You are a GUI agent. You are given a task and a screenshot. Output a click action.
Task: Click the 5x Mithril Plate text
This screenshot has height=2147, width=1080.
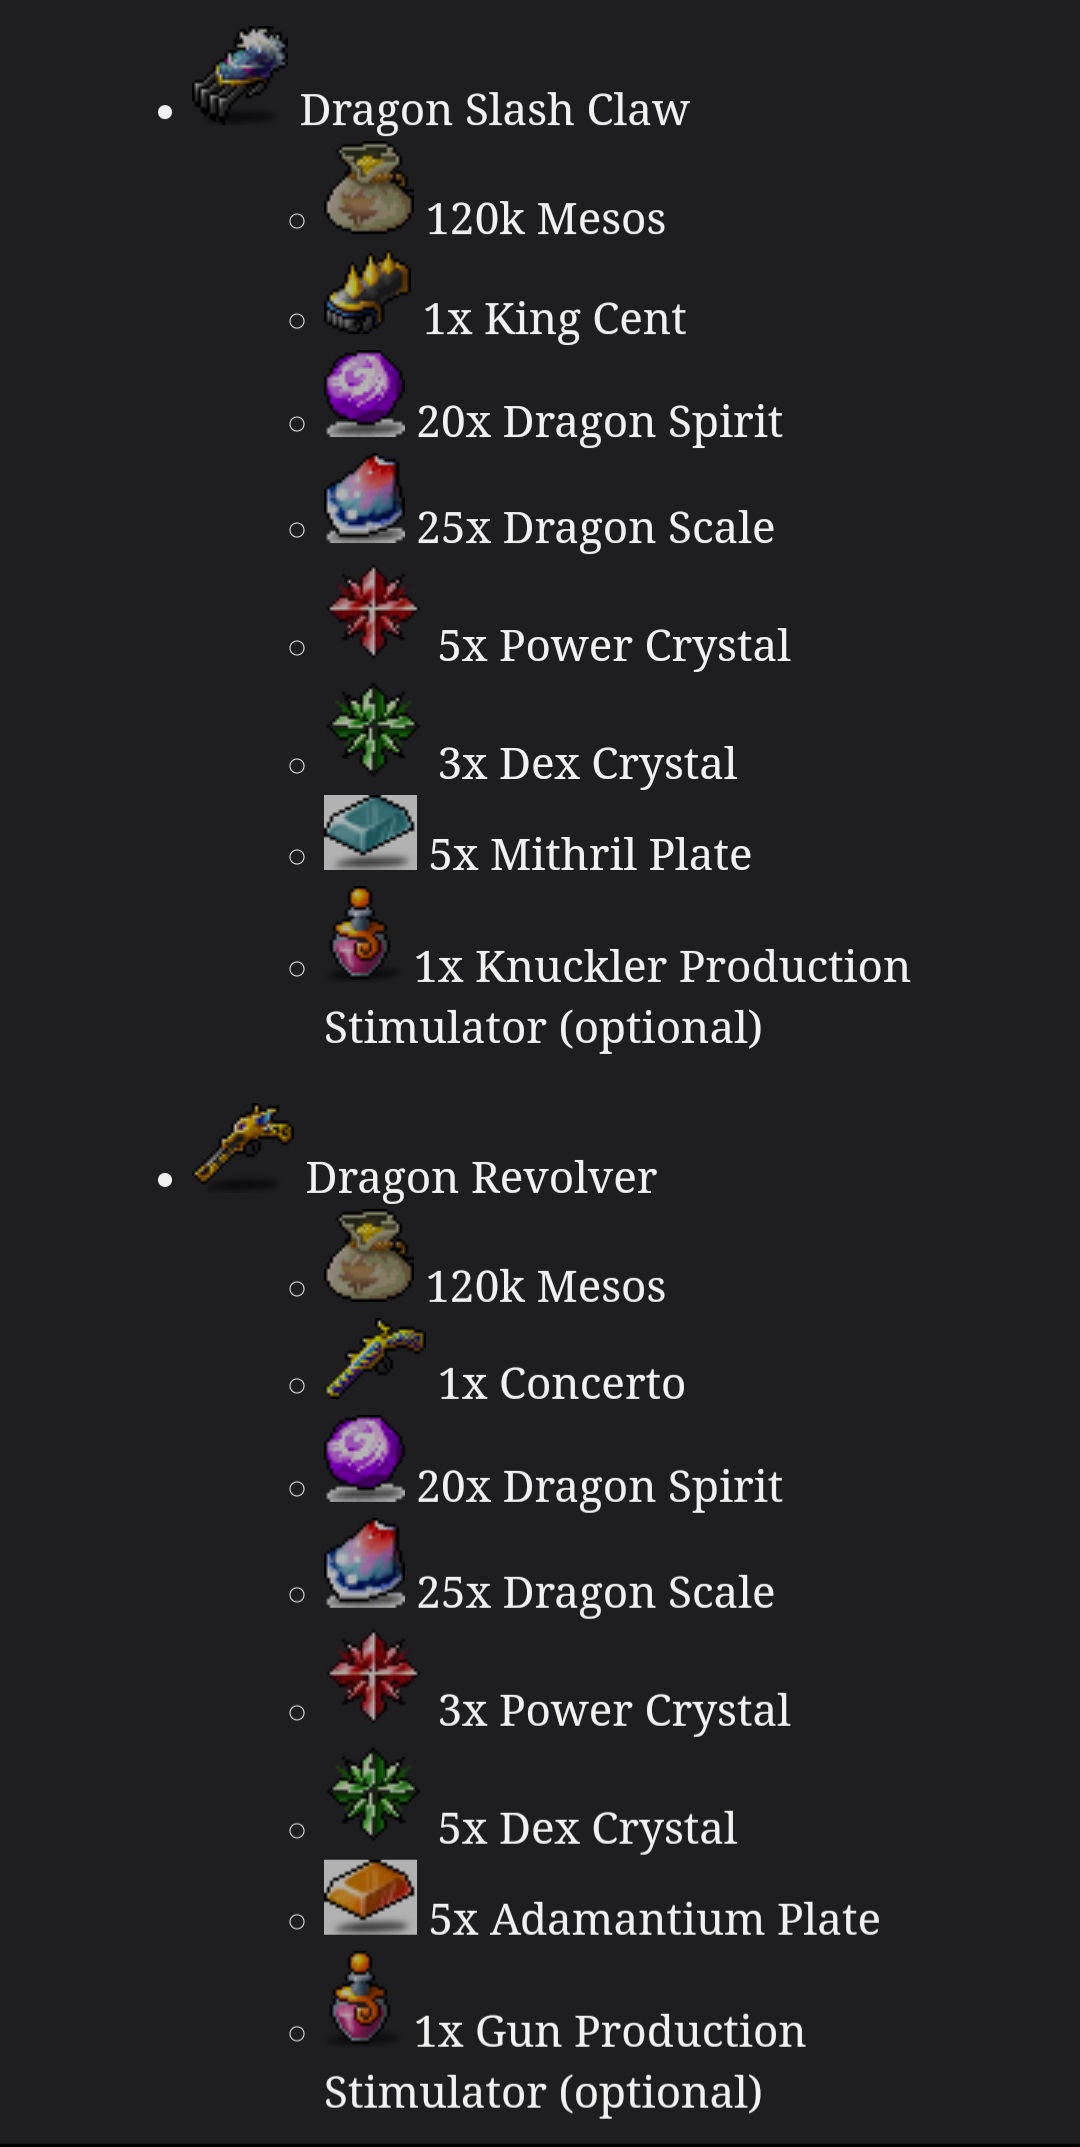pyautogui.click(x=590, y=854)
